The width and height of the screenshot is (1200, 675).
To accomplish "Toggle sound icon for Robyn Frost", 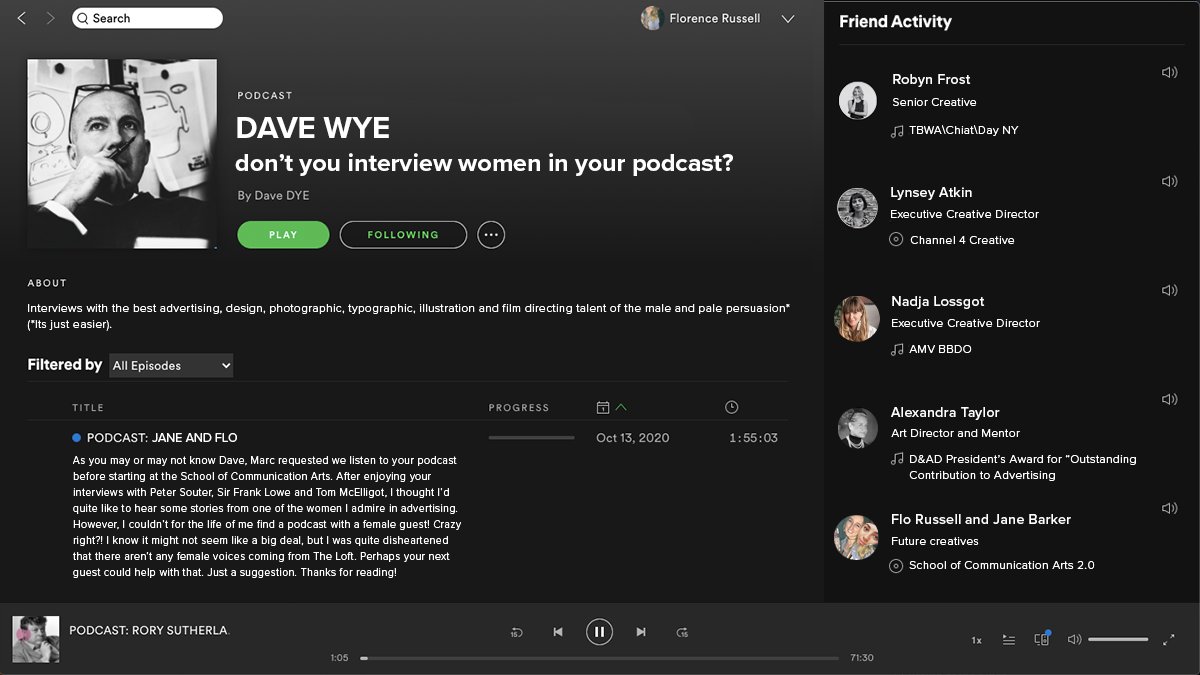I will pyautogui.click(x=1169, y=72).
